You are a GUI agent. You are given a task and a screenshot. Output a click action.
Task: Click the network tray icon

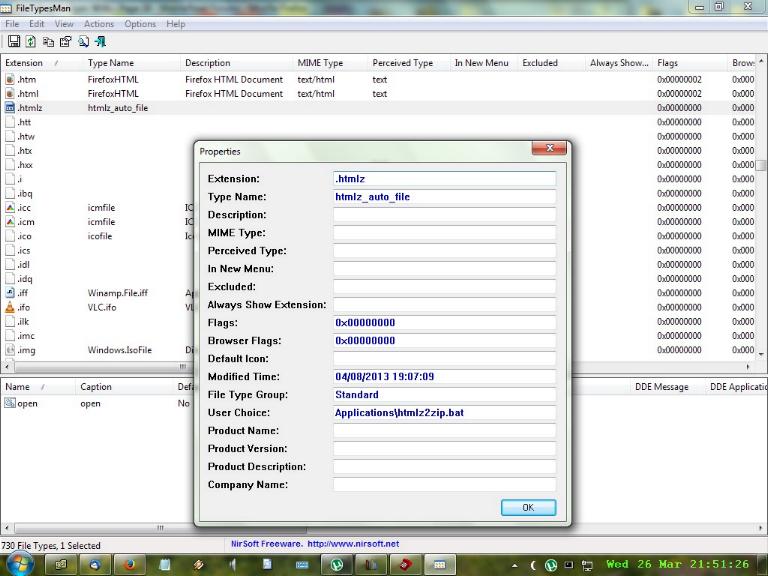pos(587,565)
